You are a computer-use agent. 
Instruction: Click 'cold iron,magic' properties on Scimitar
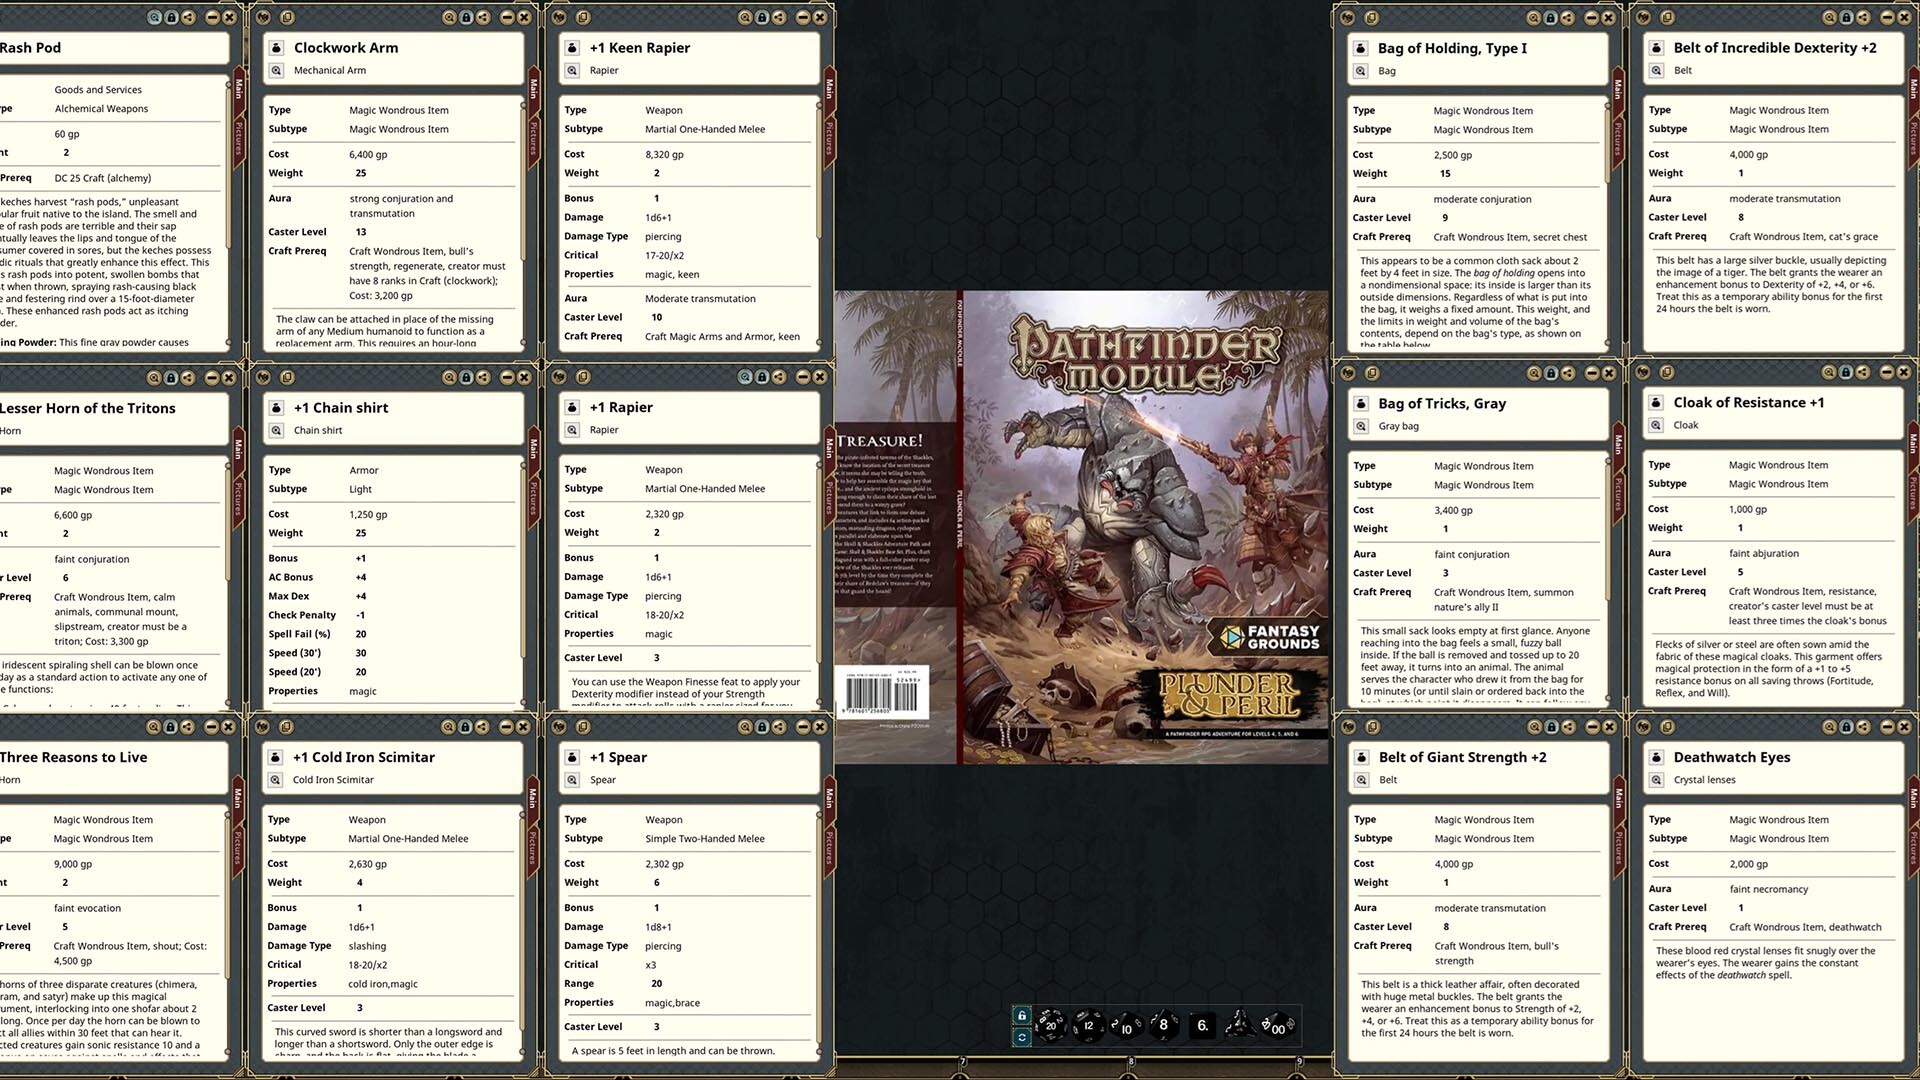click(x=383, y=984)
